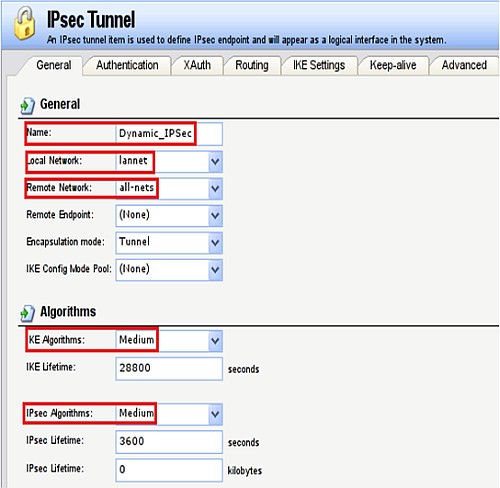Open the Keep-alive tab
This screenshot has height=488, width=500.
point(393,65)
